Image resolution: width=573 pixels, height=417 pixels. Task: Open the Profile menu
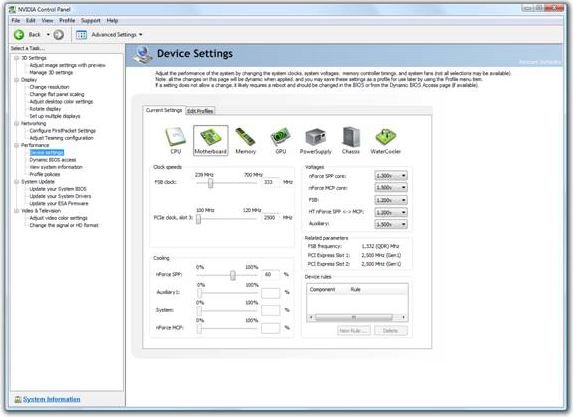(x=67, y=20)
